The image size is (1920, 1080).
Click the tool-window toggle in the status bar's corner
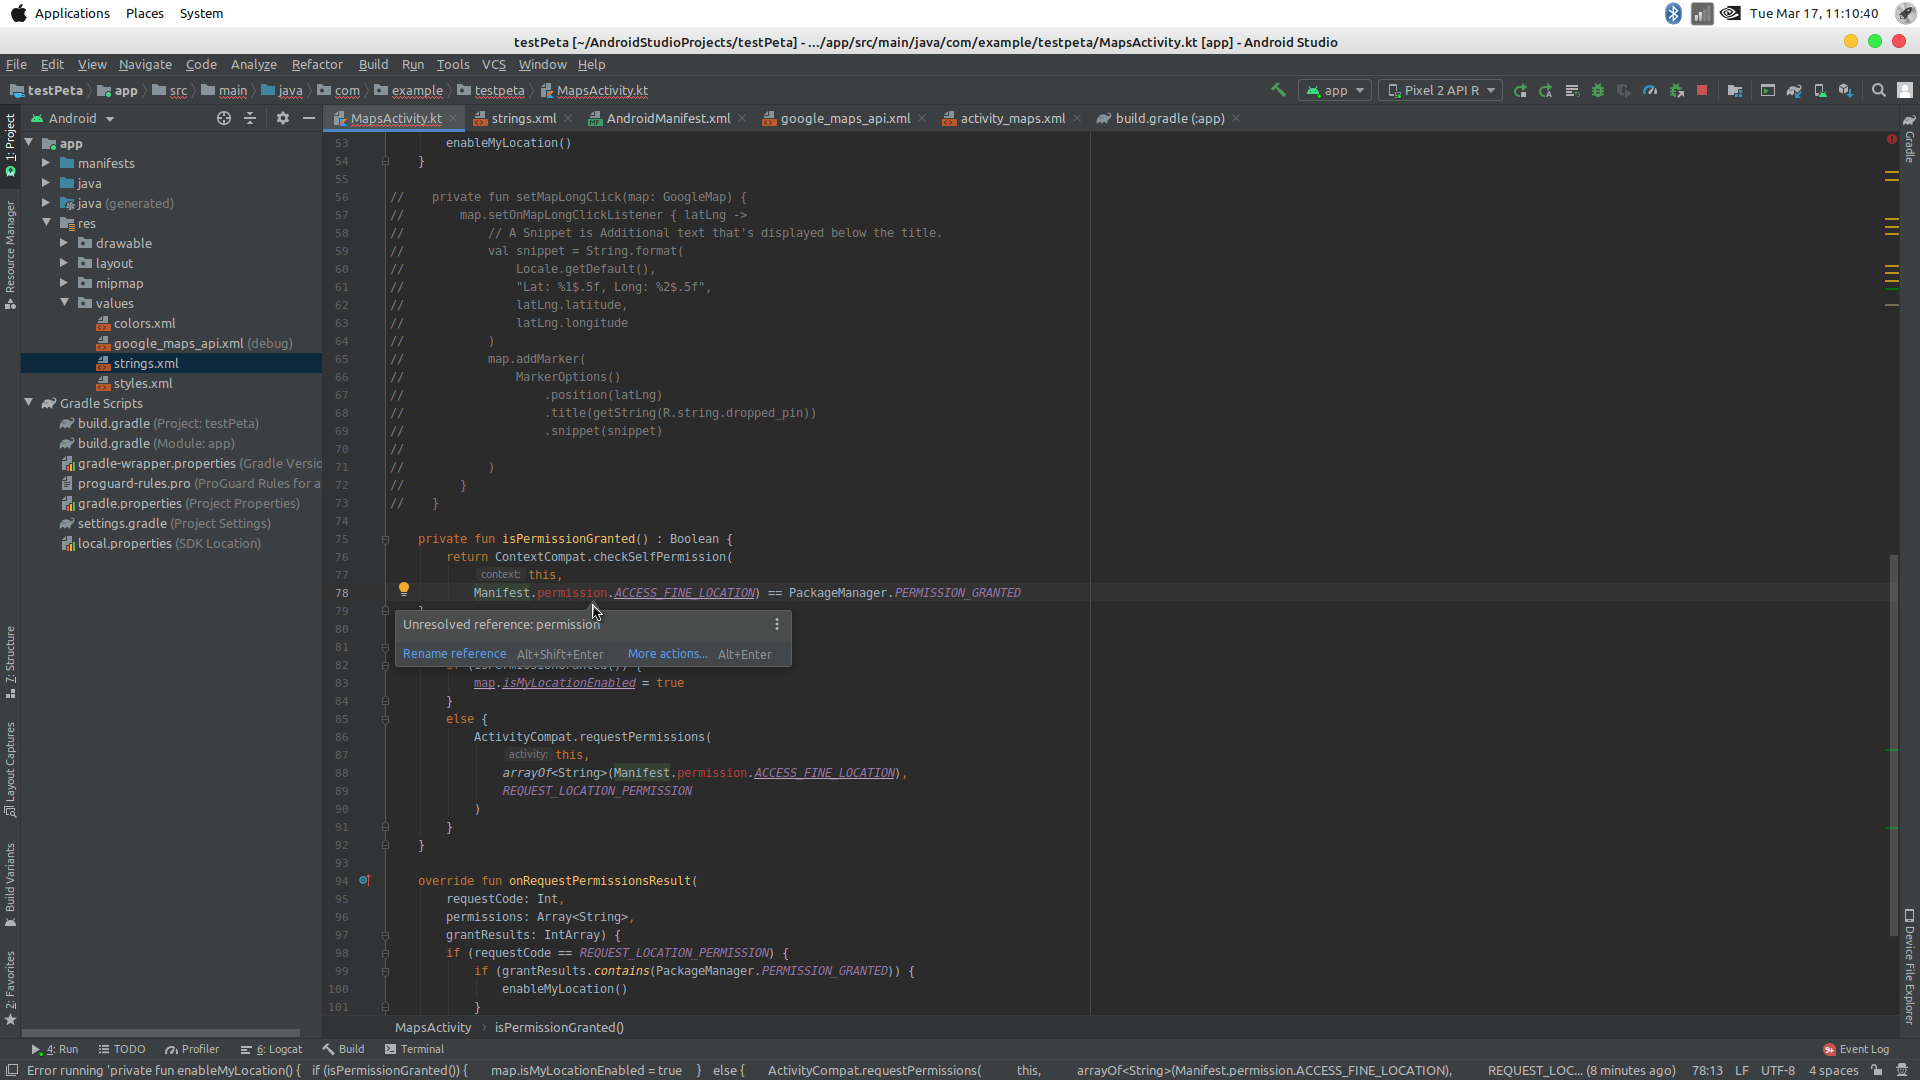11,1070
